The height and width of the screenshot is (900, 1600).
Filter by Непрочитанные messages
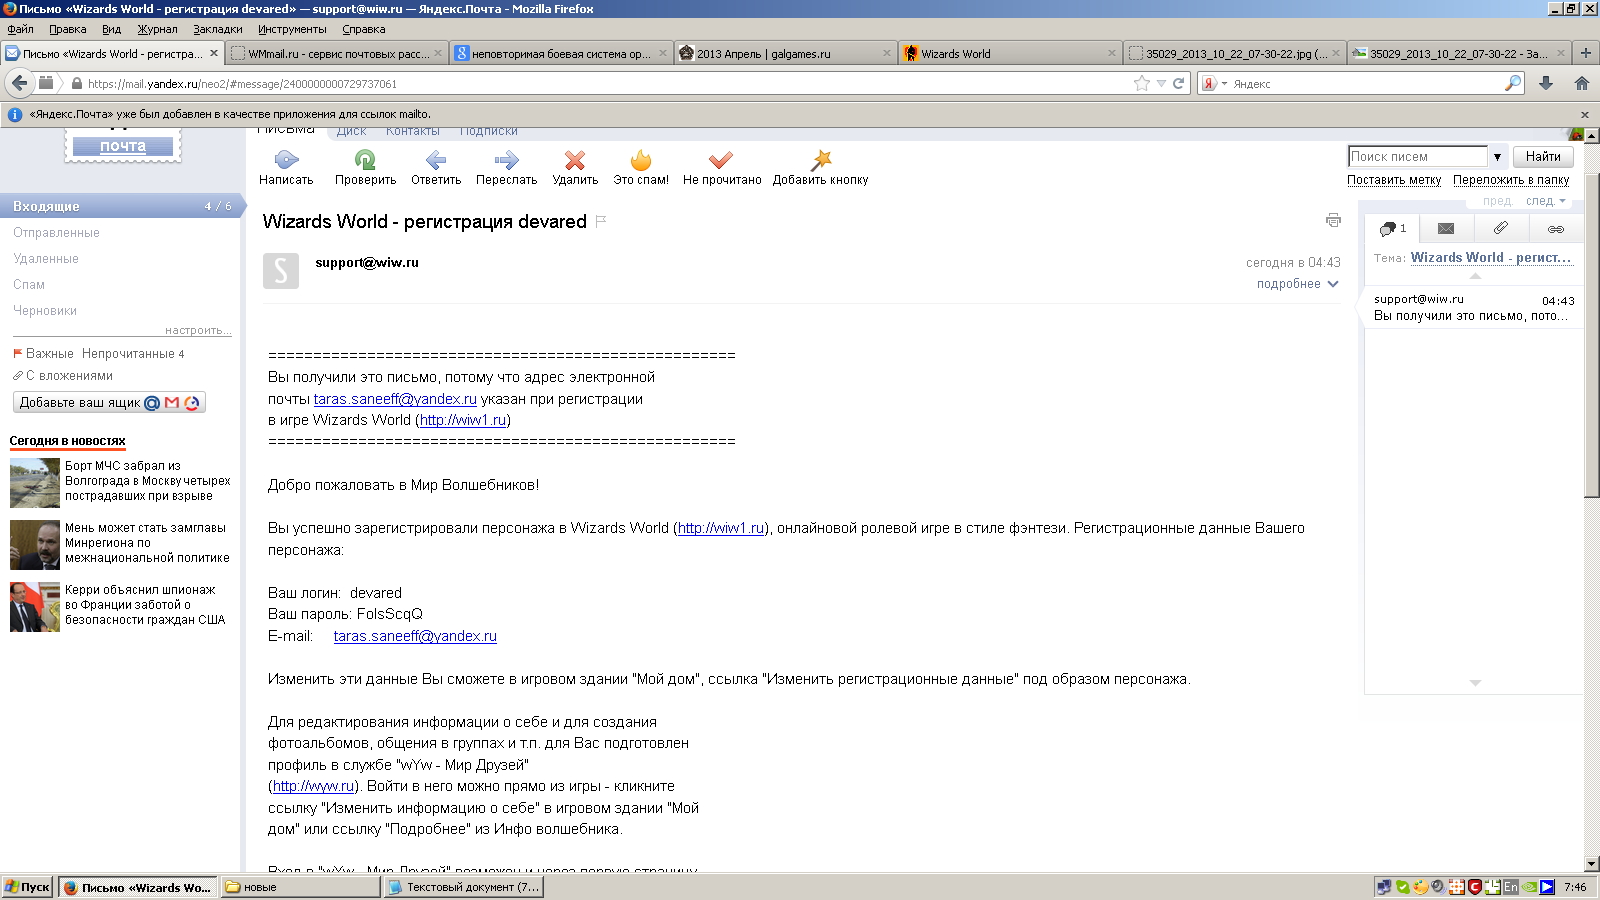133,354
